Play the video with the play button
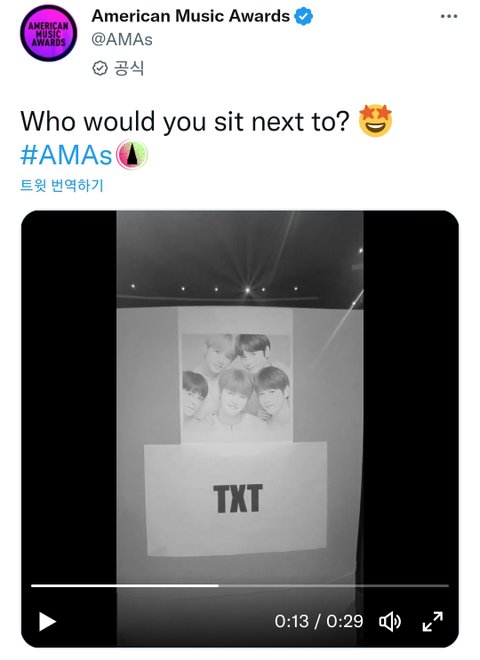 click(x=47, y=622)
